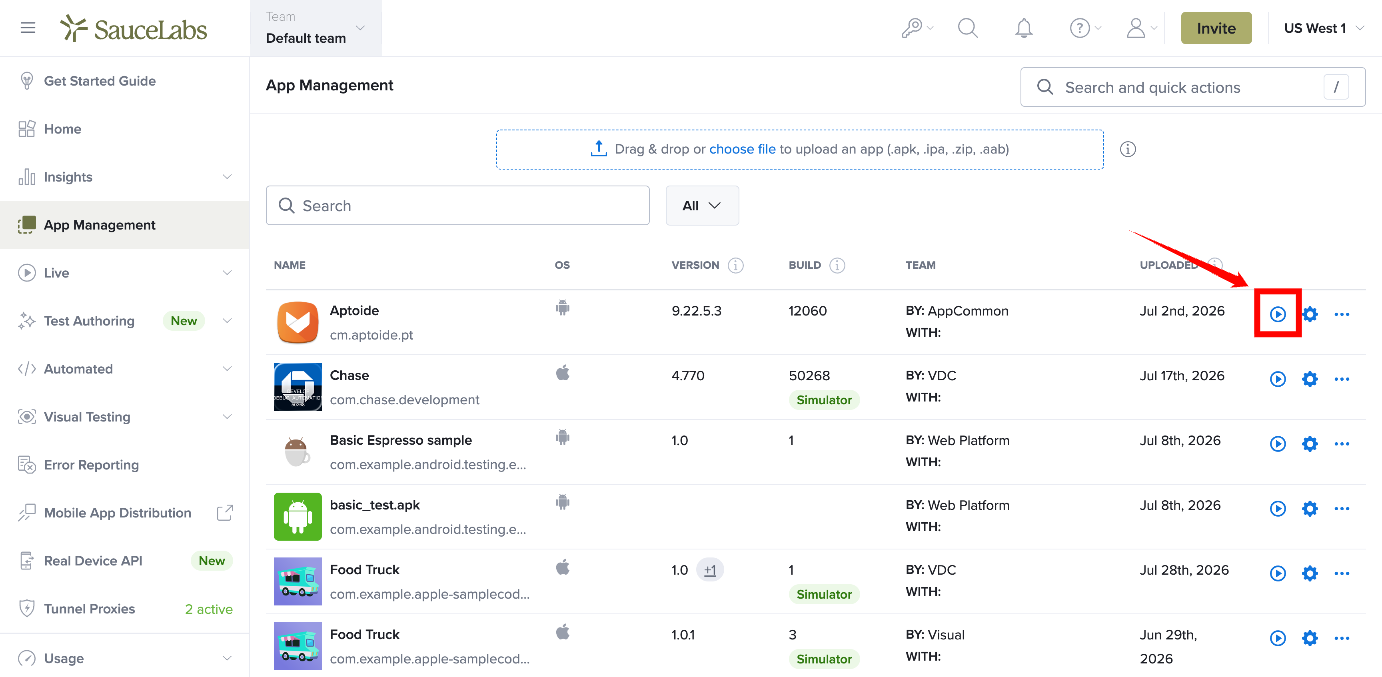Click the 2 active tunnels status

pyautogui.click(x=209, y=609)
